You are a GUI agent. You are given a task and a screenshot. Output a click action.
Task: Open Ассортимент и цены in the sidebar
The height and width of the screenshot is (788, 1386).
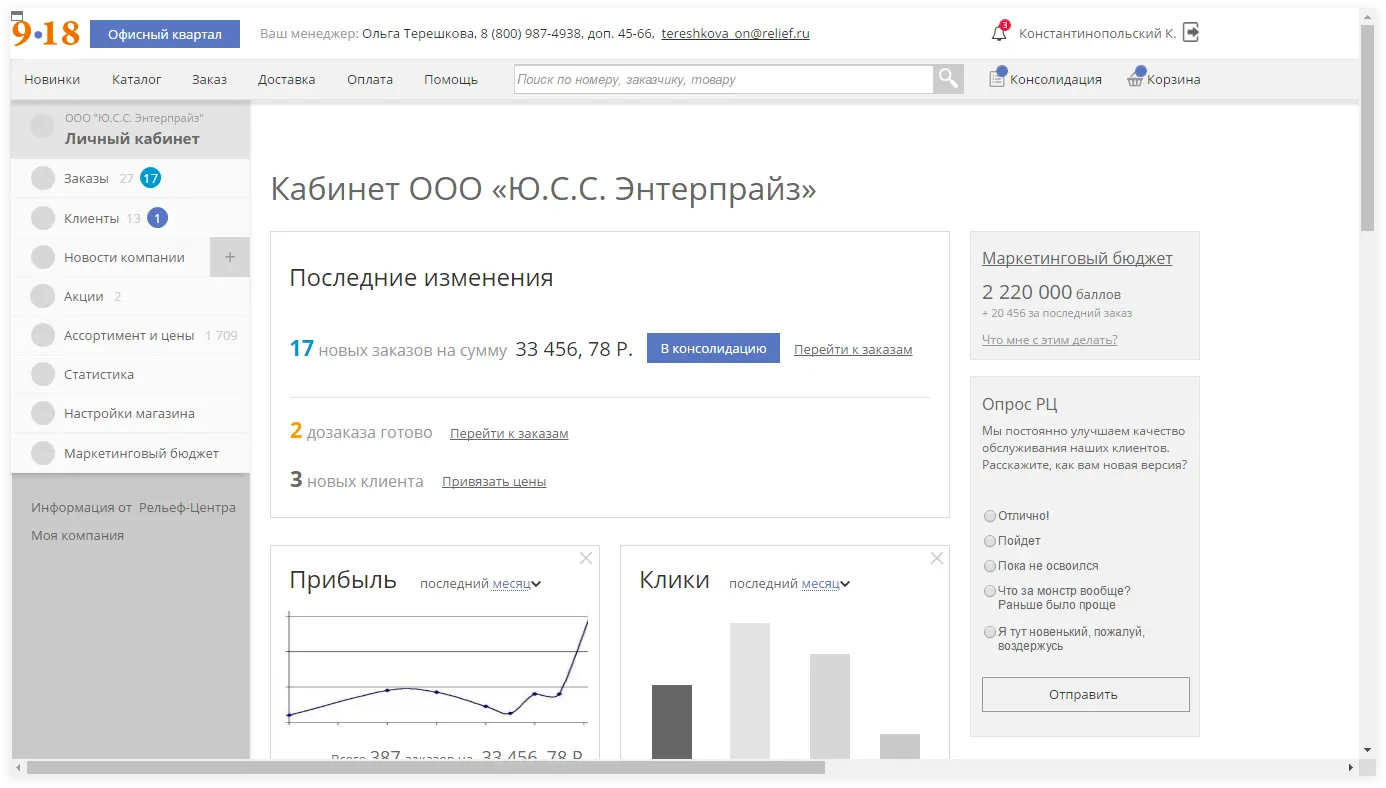tap(130, 335)
